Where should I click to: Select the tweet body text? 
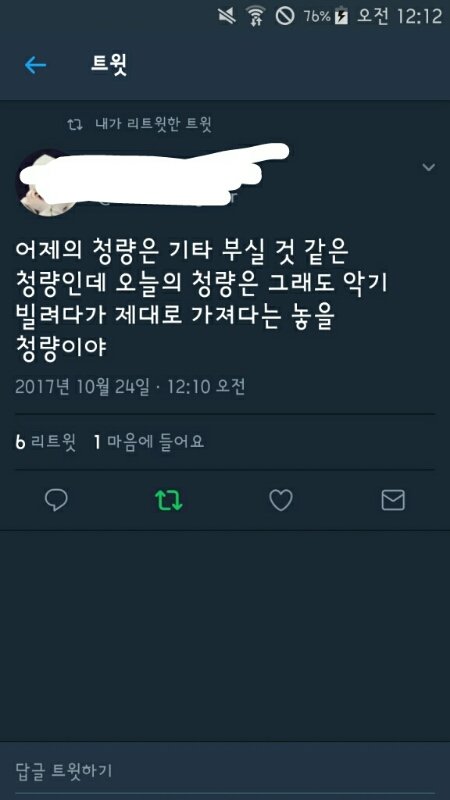(x=202, y=299)
